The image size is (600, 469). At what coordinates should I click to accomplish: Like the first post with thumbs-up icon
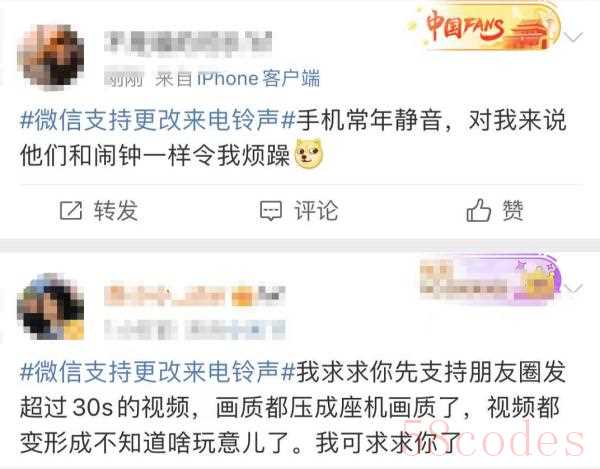point(478,210)
